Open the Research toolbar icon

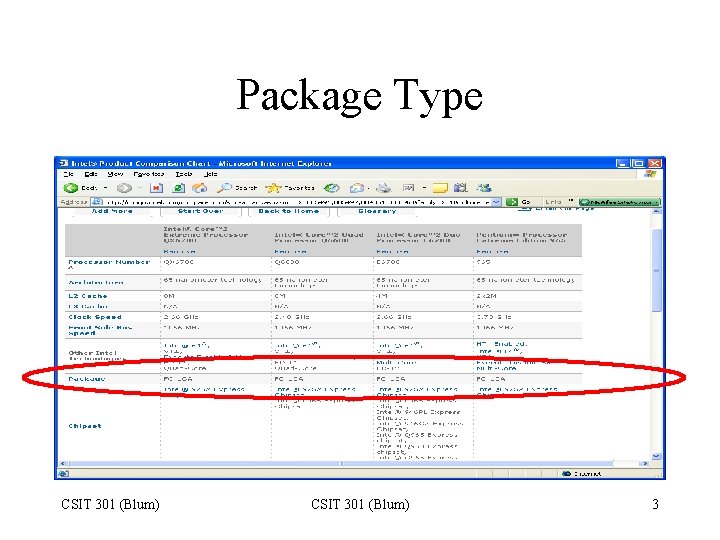point(461,188)
